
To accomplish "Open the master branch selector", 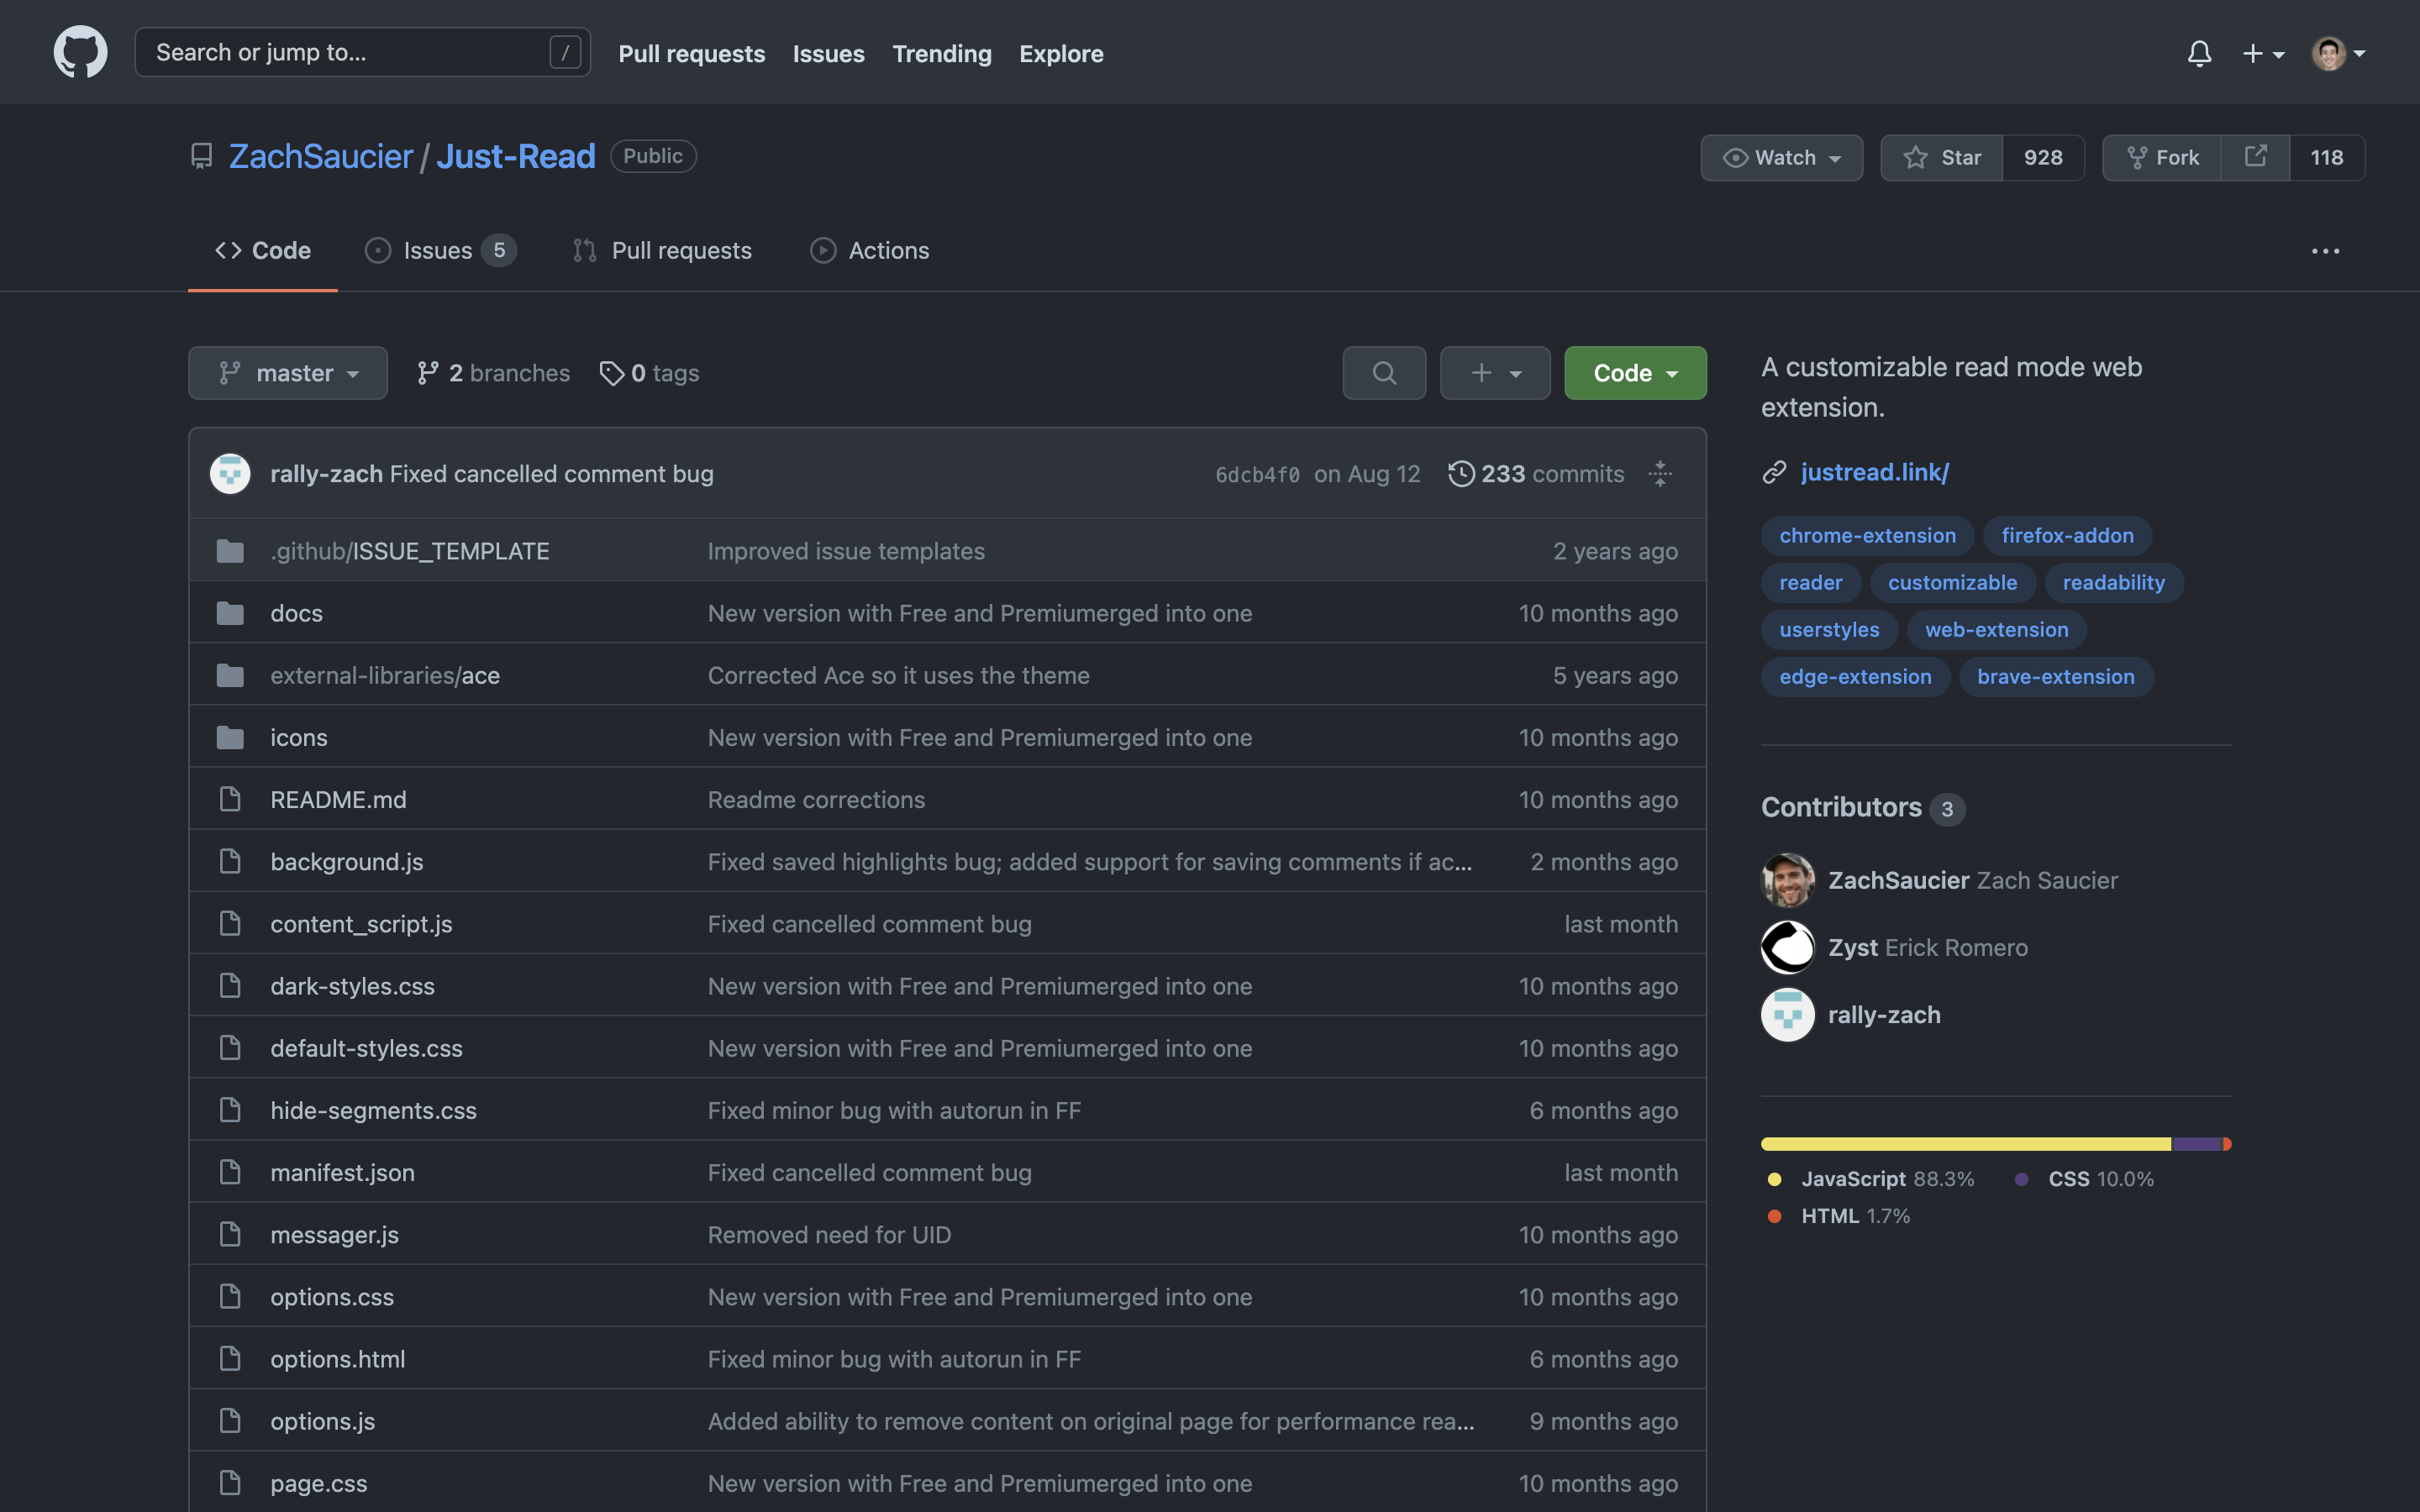I will tap(288, 373).
